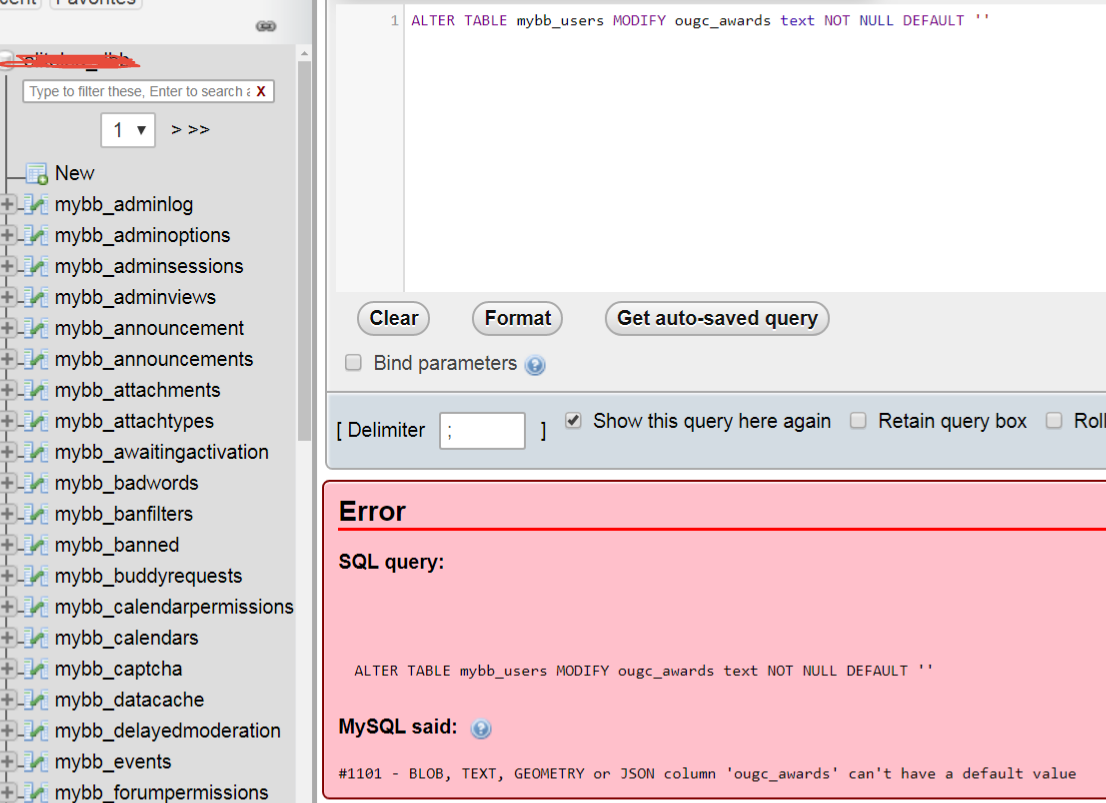
Task: Open the page number dropdown
Action: 128,130
